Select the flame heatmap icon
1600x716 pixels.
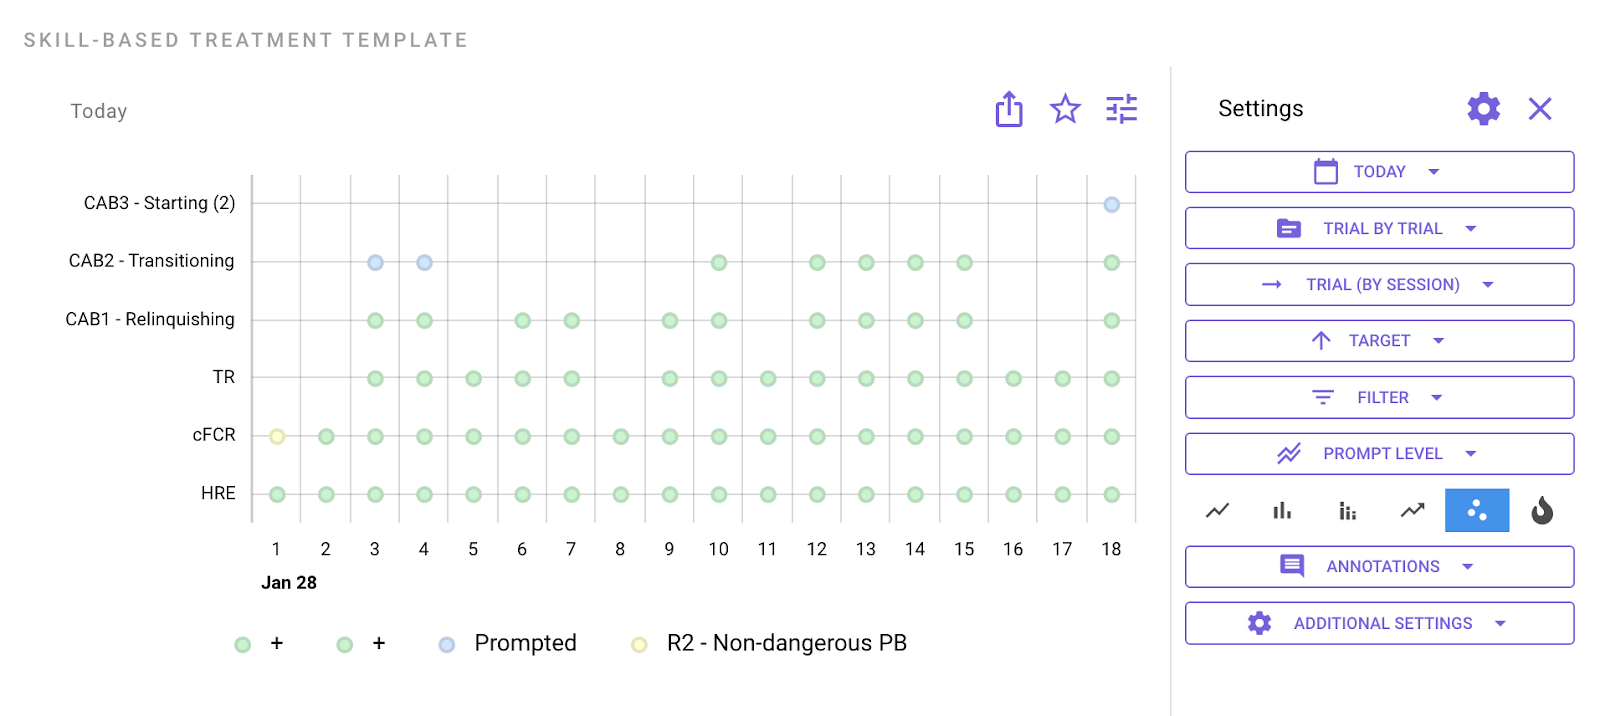[x=1542, y=511]
